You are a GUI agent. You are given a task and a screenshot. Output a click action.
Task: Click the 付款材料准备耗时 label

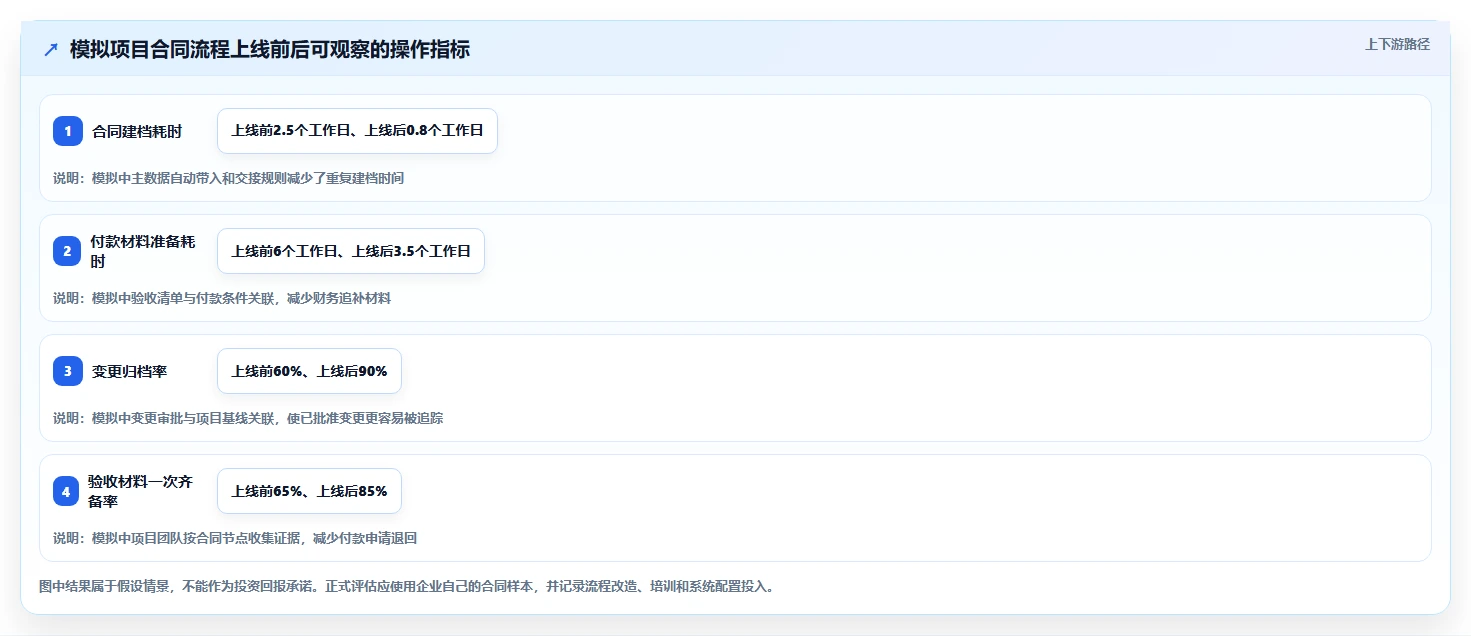(143, 251)
